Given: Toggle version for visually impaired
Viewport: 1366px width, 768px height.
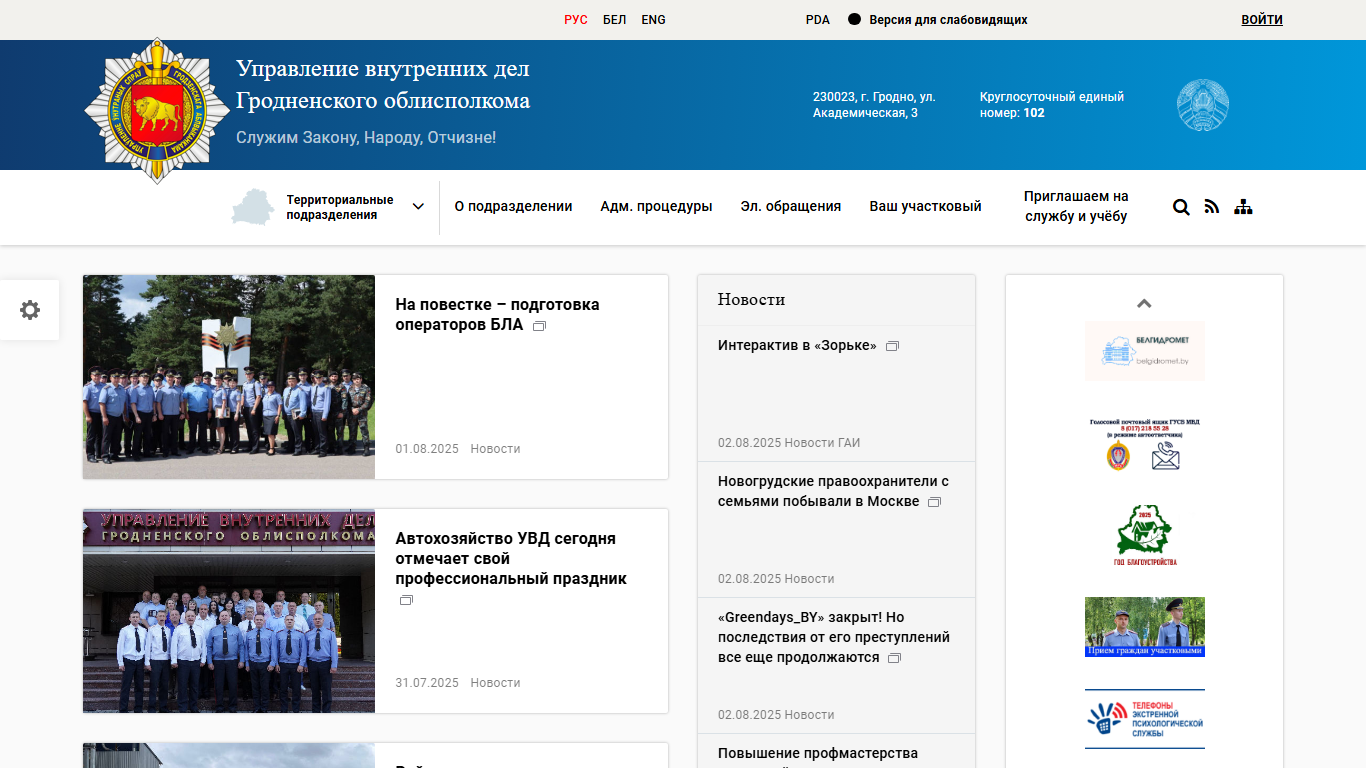Looking at the screenshot, I should (938, 20).
